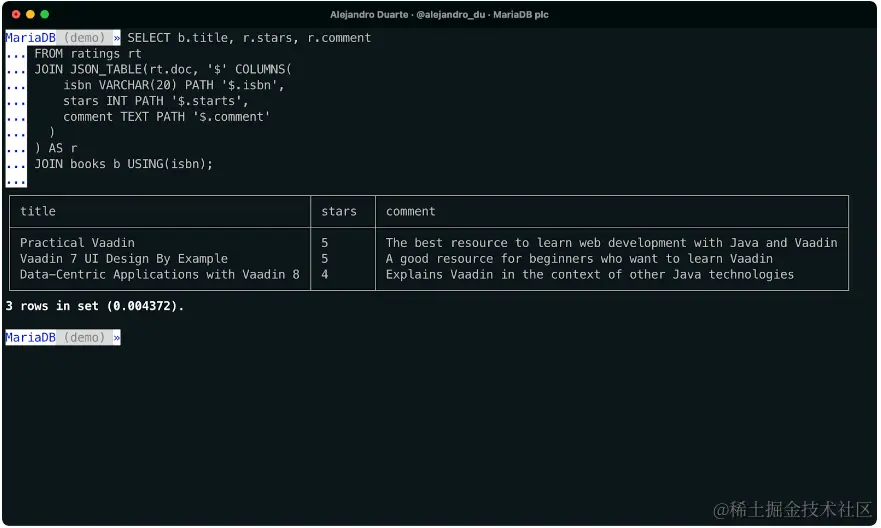
Task: Click the 'JOIN books b USING(isbn);' line
Action: pyautogui.click(x=124, y=164)
